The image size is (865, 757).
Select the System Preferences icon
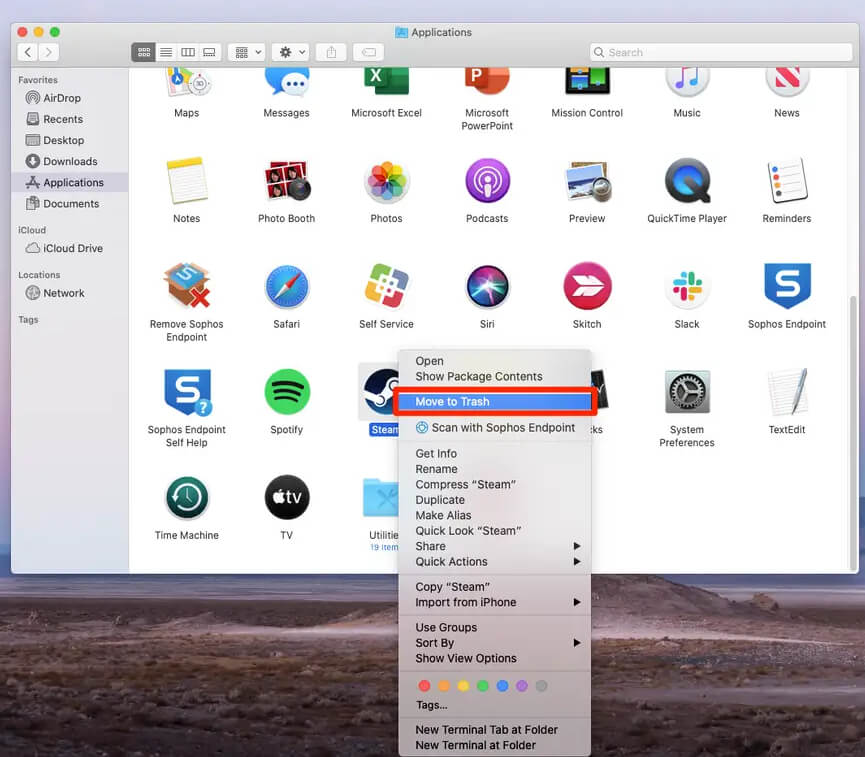pos(687,392)
